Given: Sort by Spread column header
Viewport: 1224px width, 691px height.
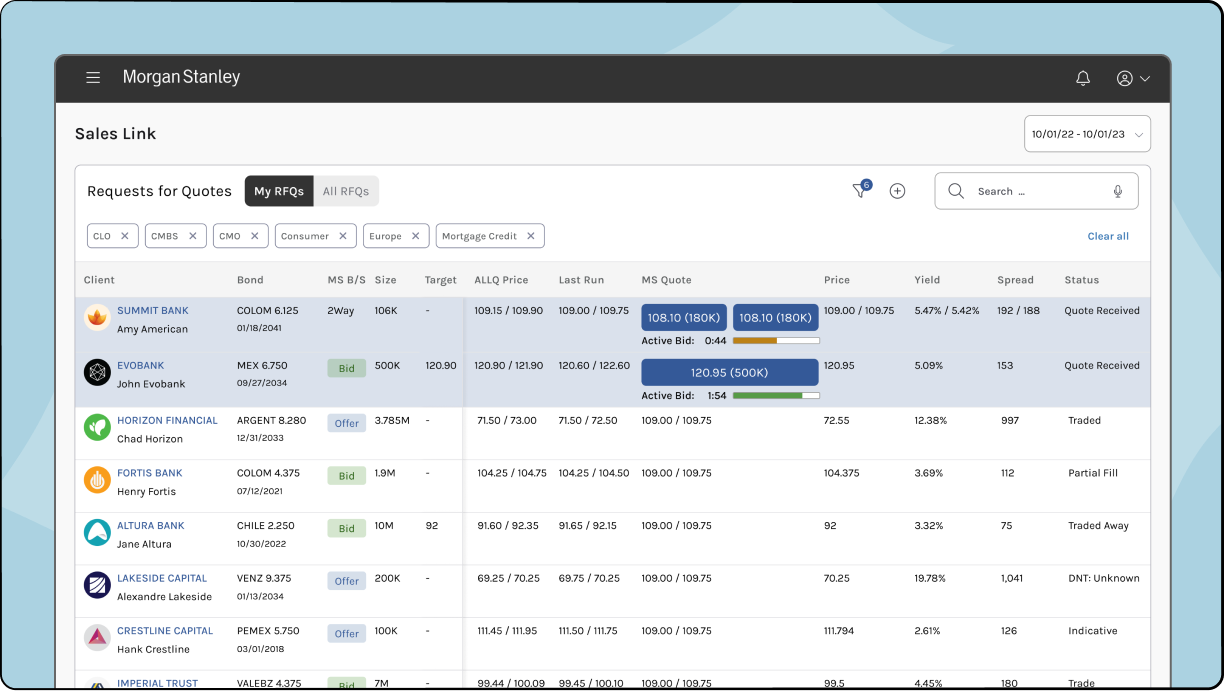Looking at the screenshot, I should (x=1015, y=280).
